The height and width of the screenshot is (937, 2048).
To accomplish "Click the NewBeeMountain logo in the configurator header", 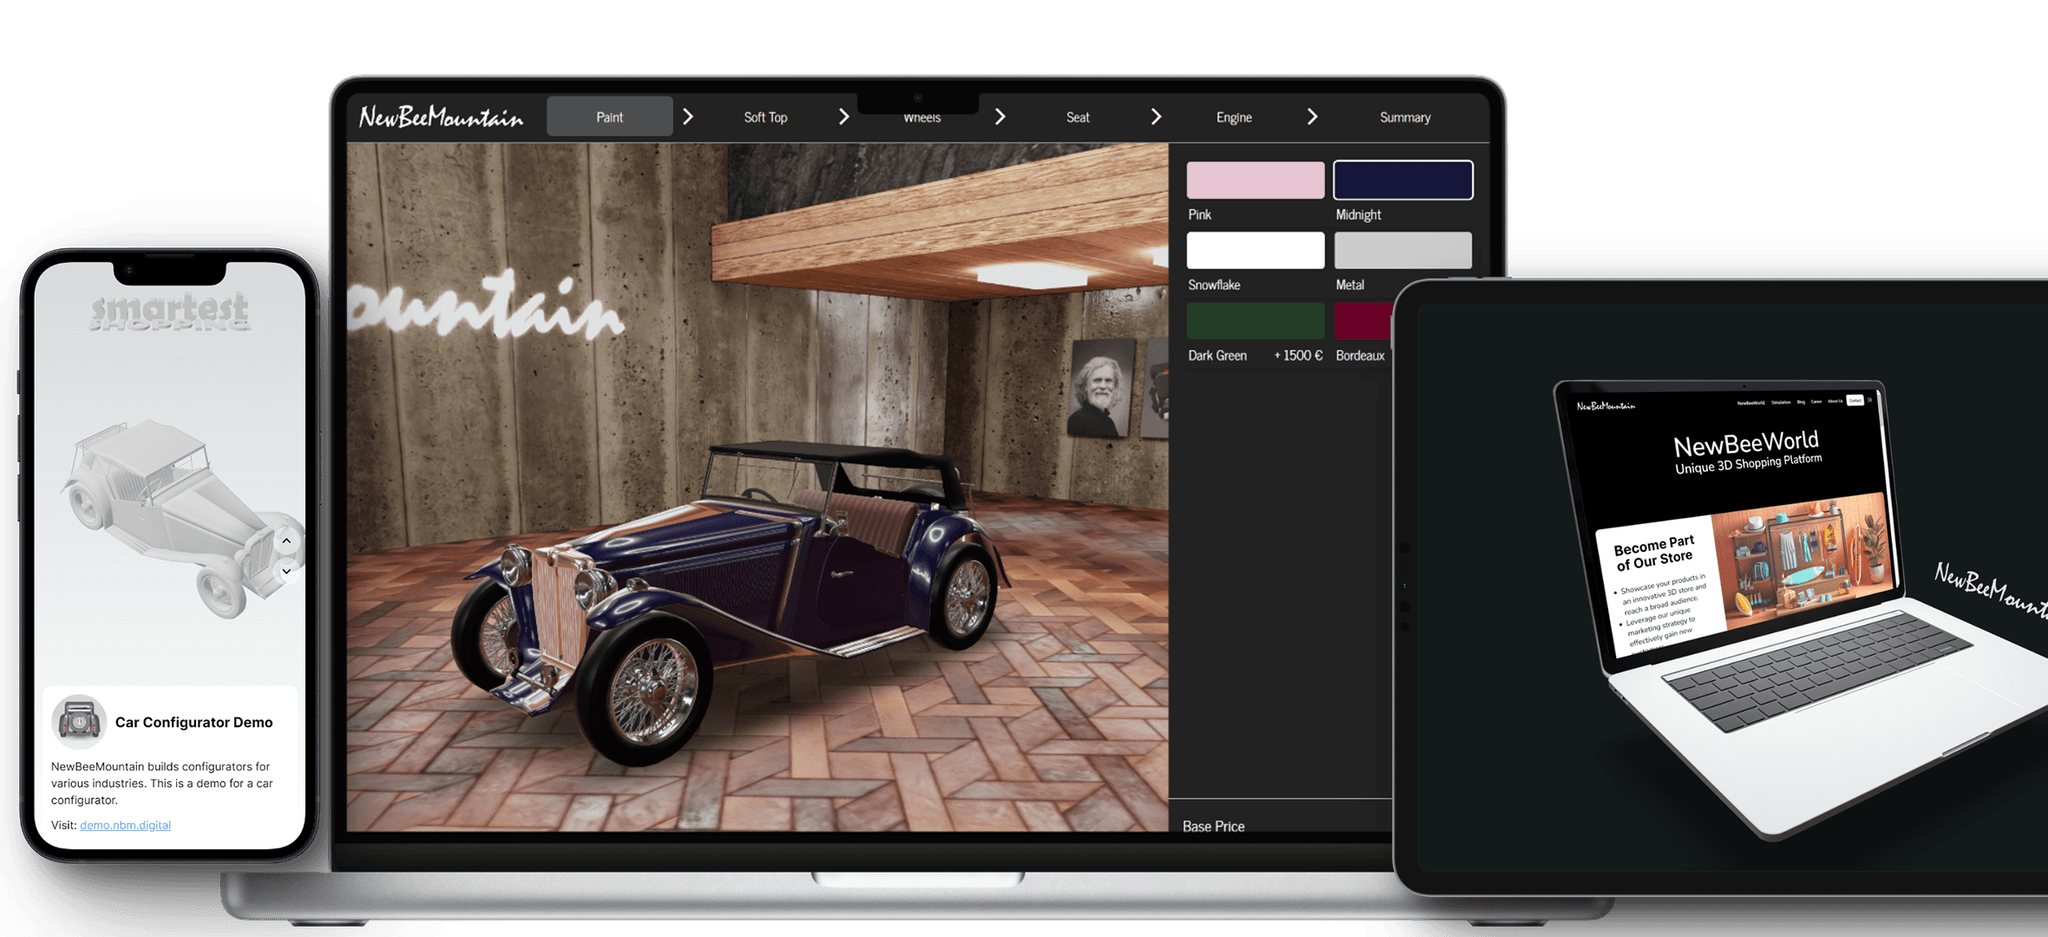I will coord(441,118).
